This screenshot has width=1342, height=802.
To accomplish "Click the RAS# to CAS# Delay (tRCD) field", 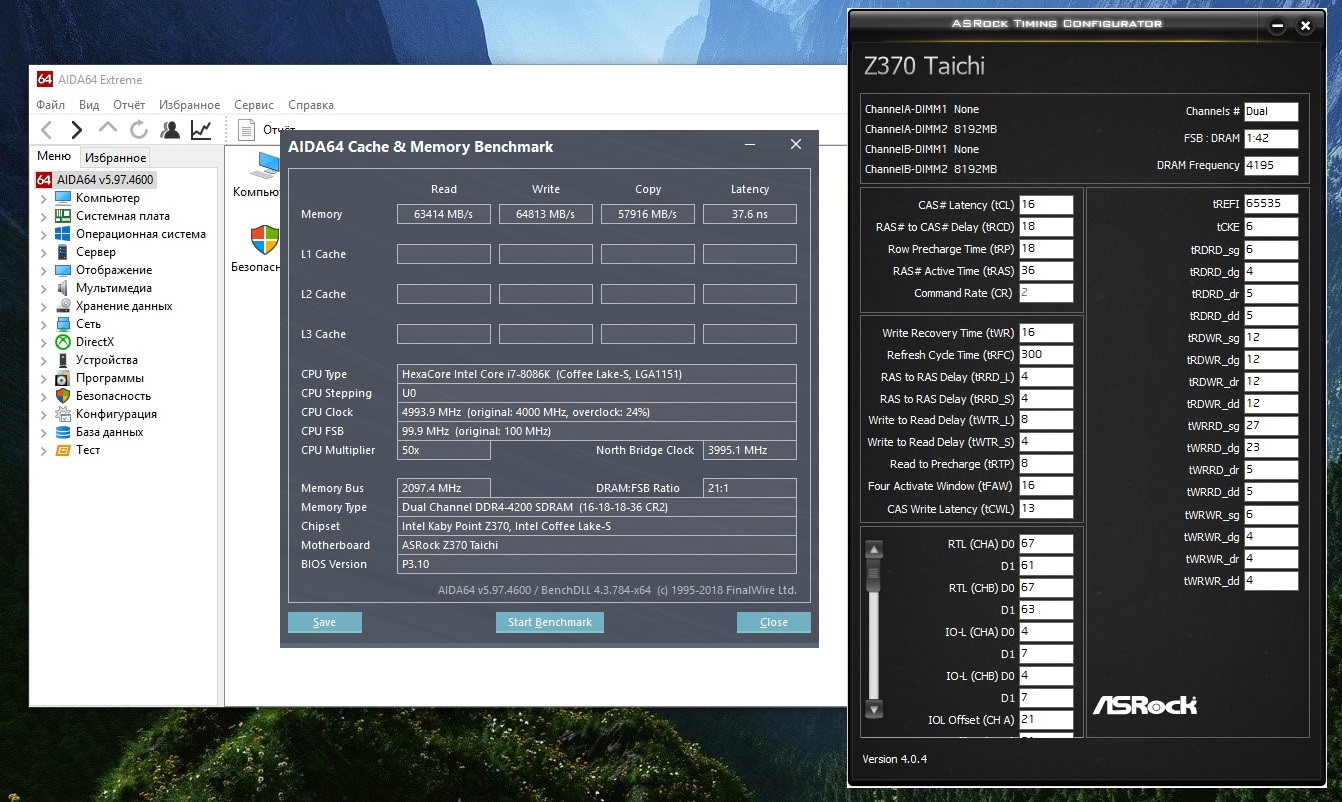I will (x=1045, y=227).
